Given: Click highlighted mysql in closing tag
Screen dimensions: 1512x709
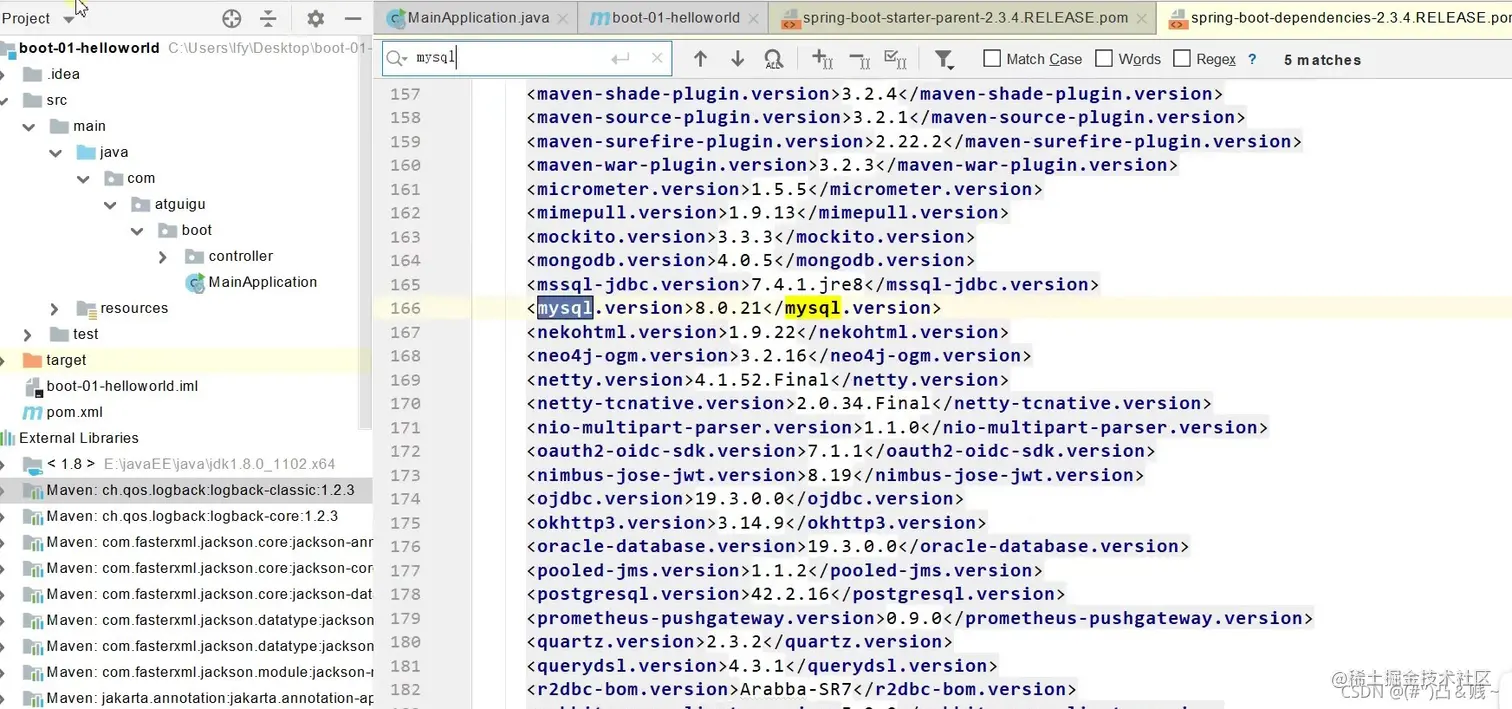Looking at the screenshot, I should point(812,308).
